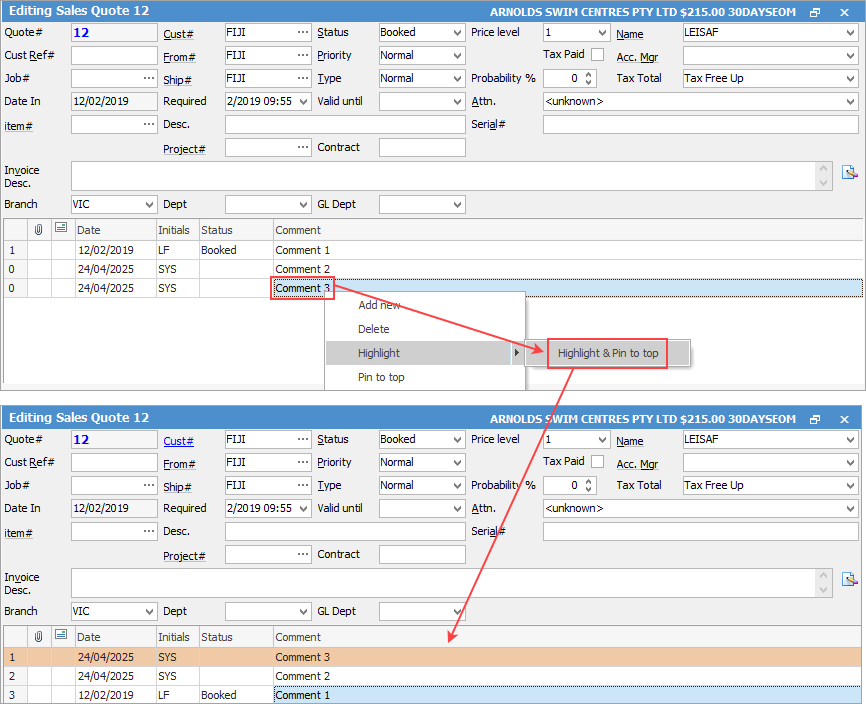Image resolution: width=866 pixels, height=704 pixels.
Task: Toggle Tax Paid checkbox in lower window
Action: (598, 461)
